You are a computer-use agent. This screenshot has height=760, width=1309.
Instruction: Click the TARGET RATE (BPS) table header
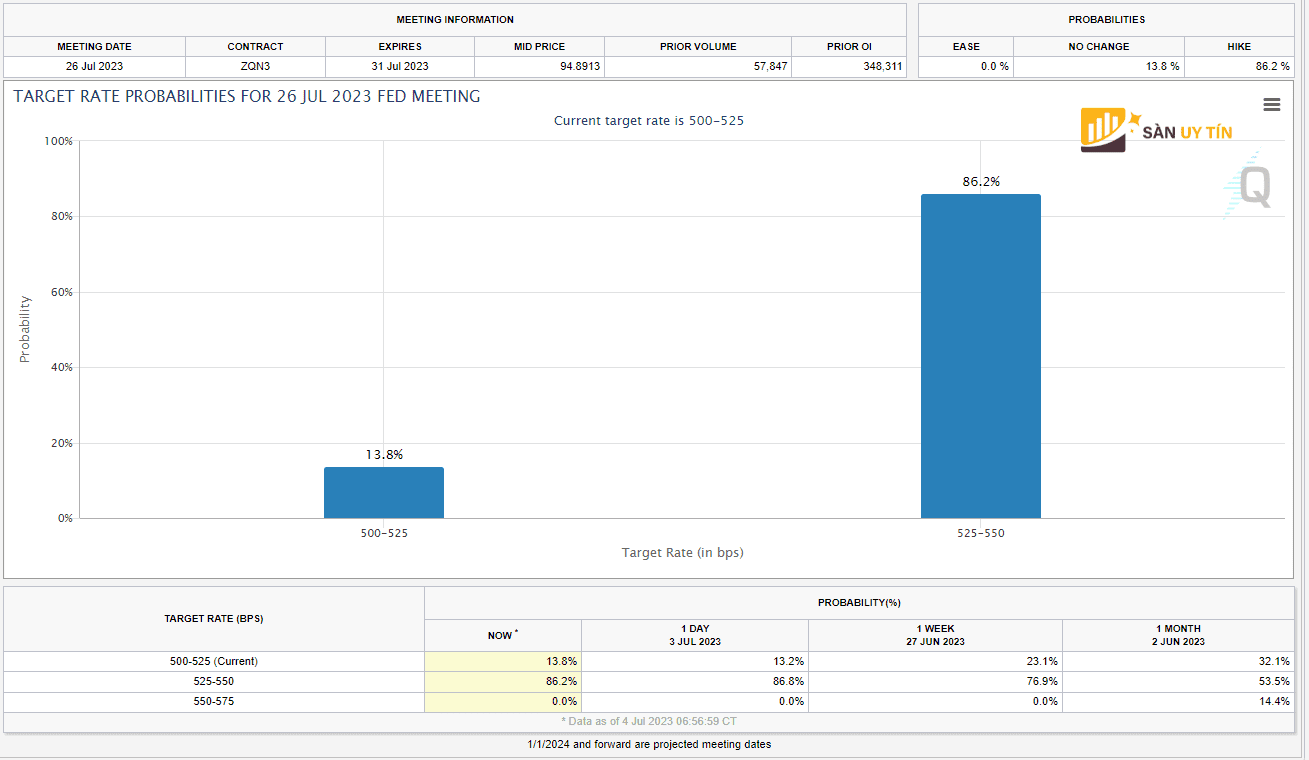pos(214,619)
